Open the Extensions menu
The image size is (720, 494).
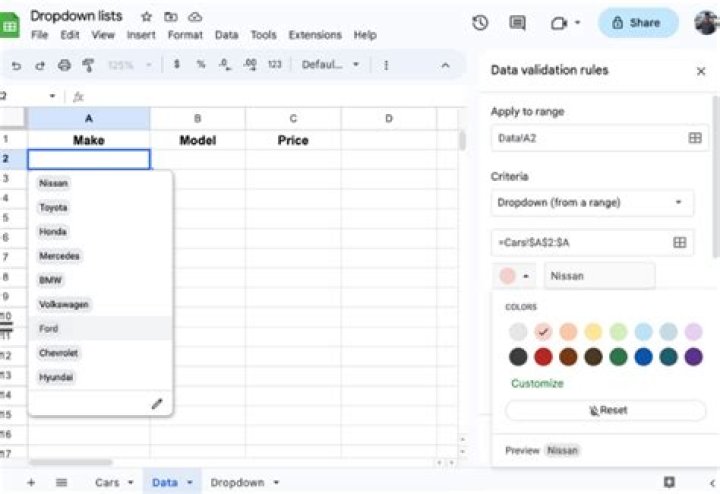(x=315, y=35)
